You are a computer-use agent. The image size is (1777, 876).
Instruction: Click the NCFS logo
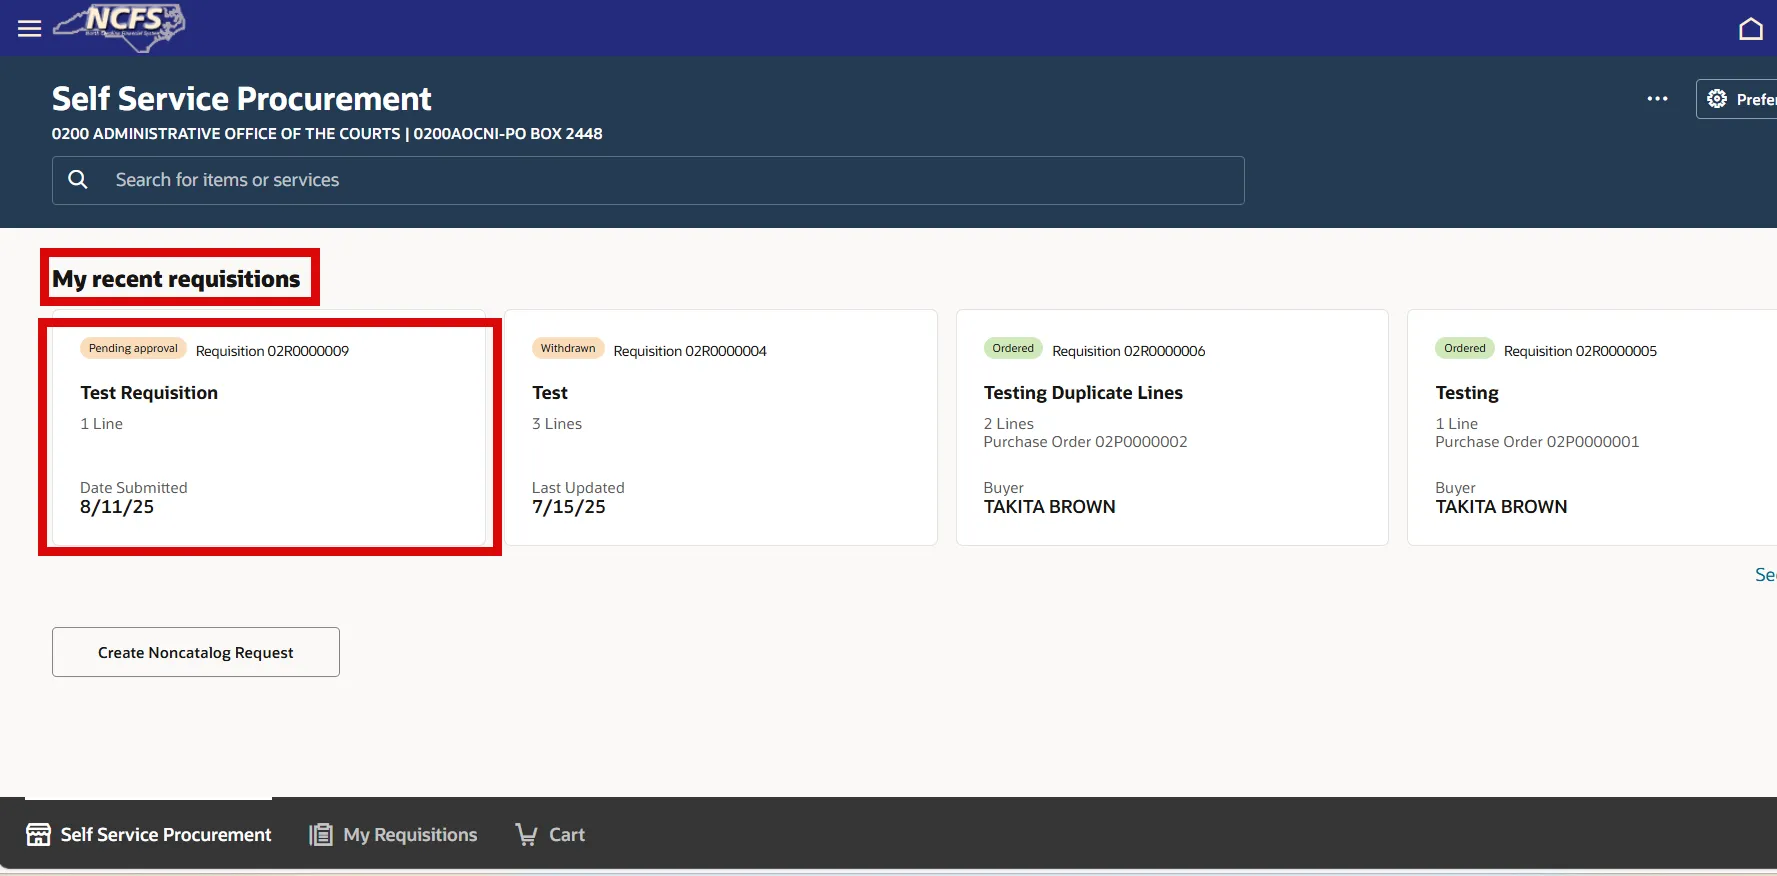pyautogui.click(x=120, y=27)
